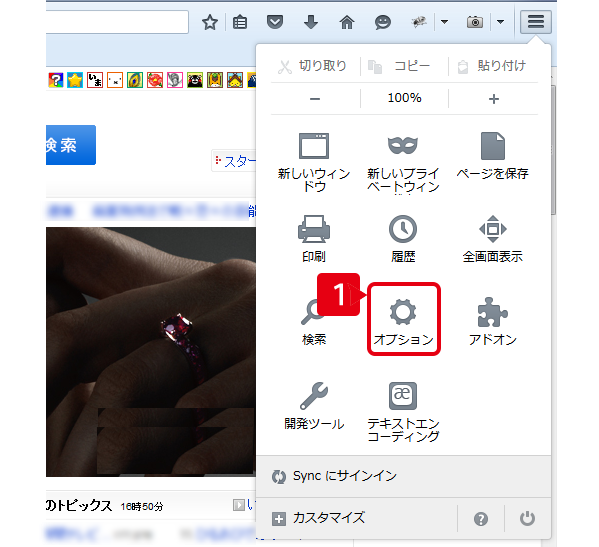Click the flower page icon
The width and height of the screenshot is (599, 547).
pyautogui.click(x=155, y=80)
